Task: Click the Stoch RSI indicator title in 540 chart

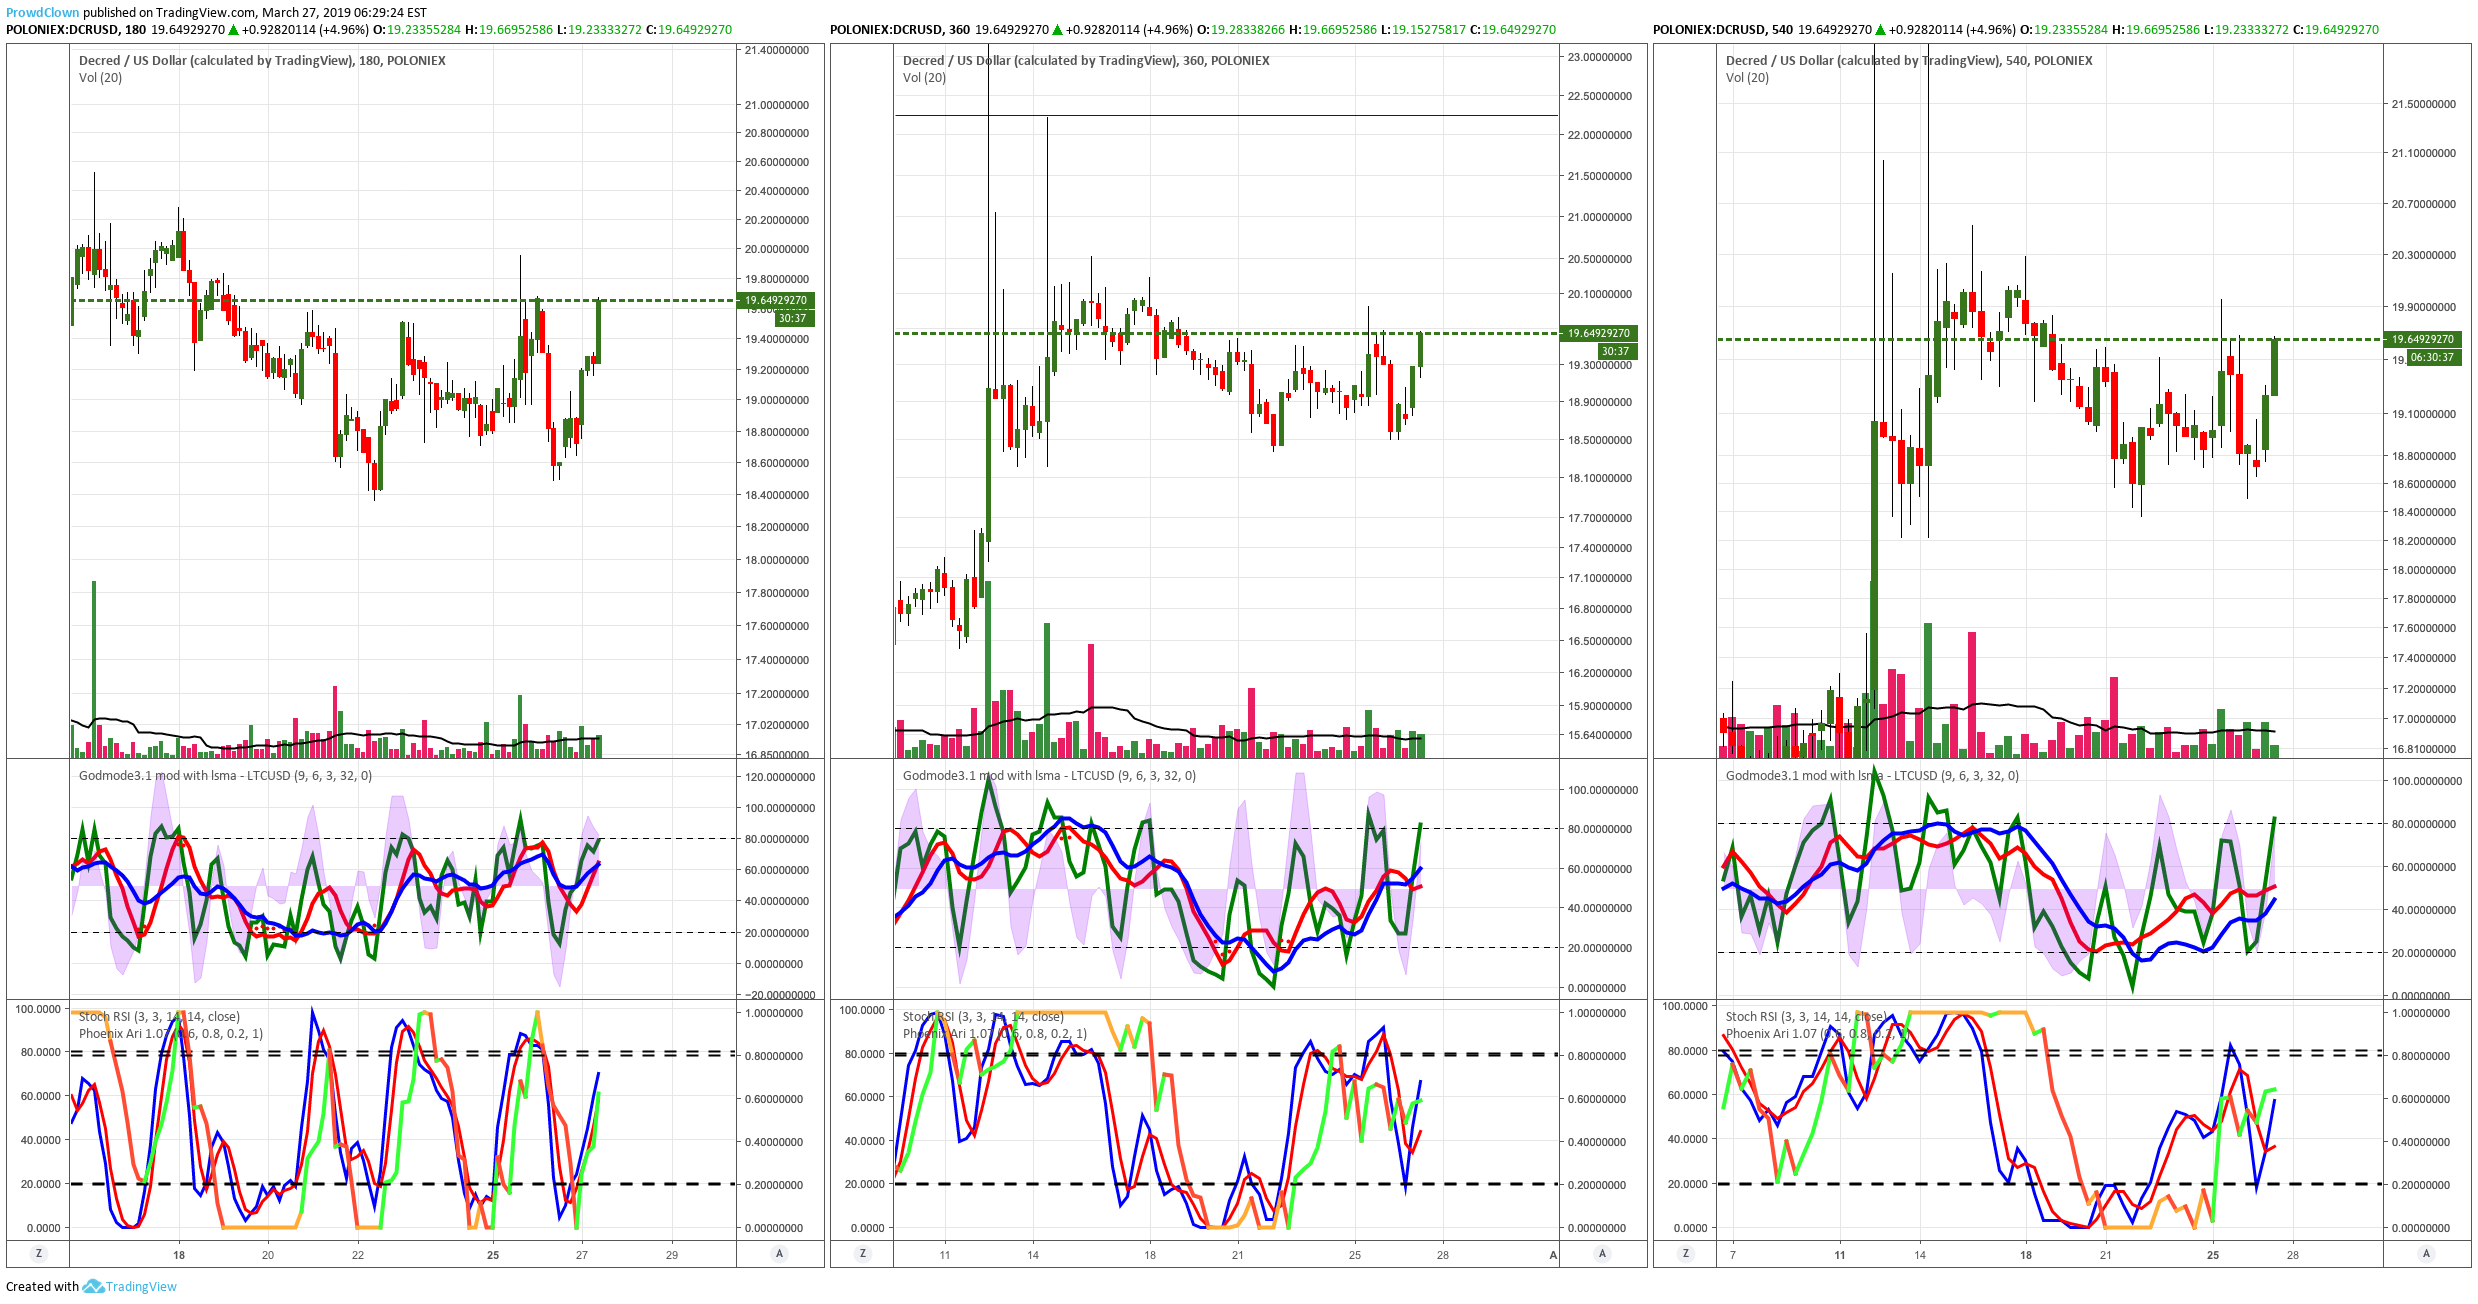Action: [x=1806, y=1017]
